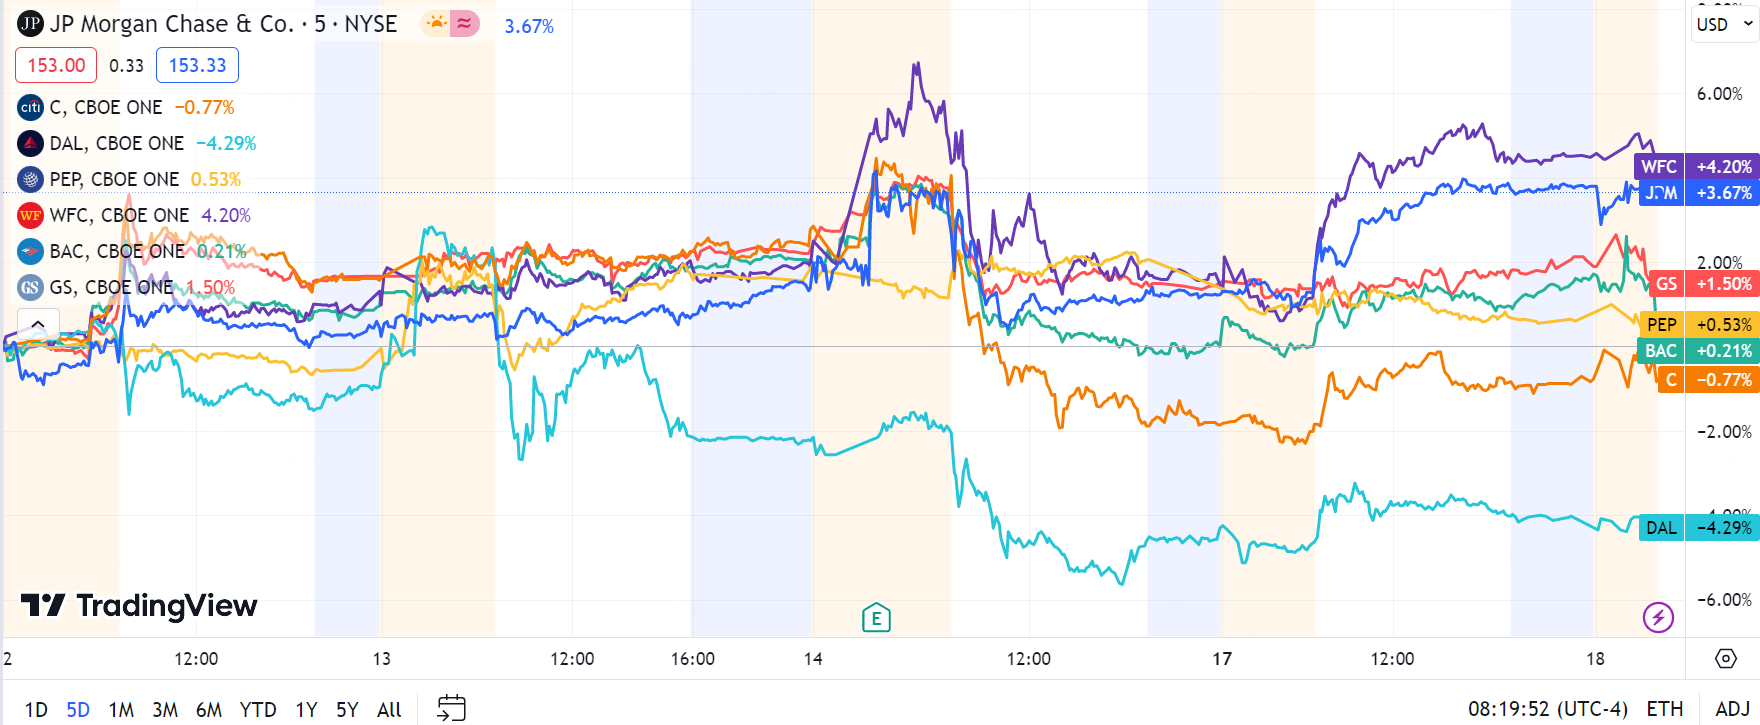Select the GS, CBOE ONE legend row

coord(127,287)
